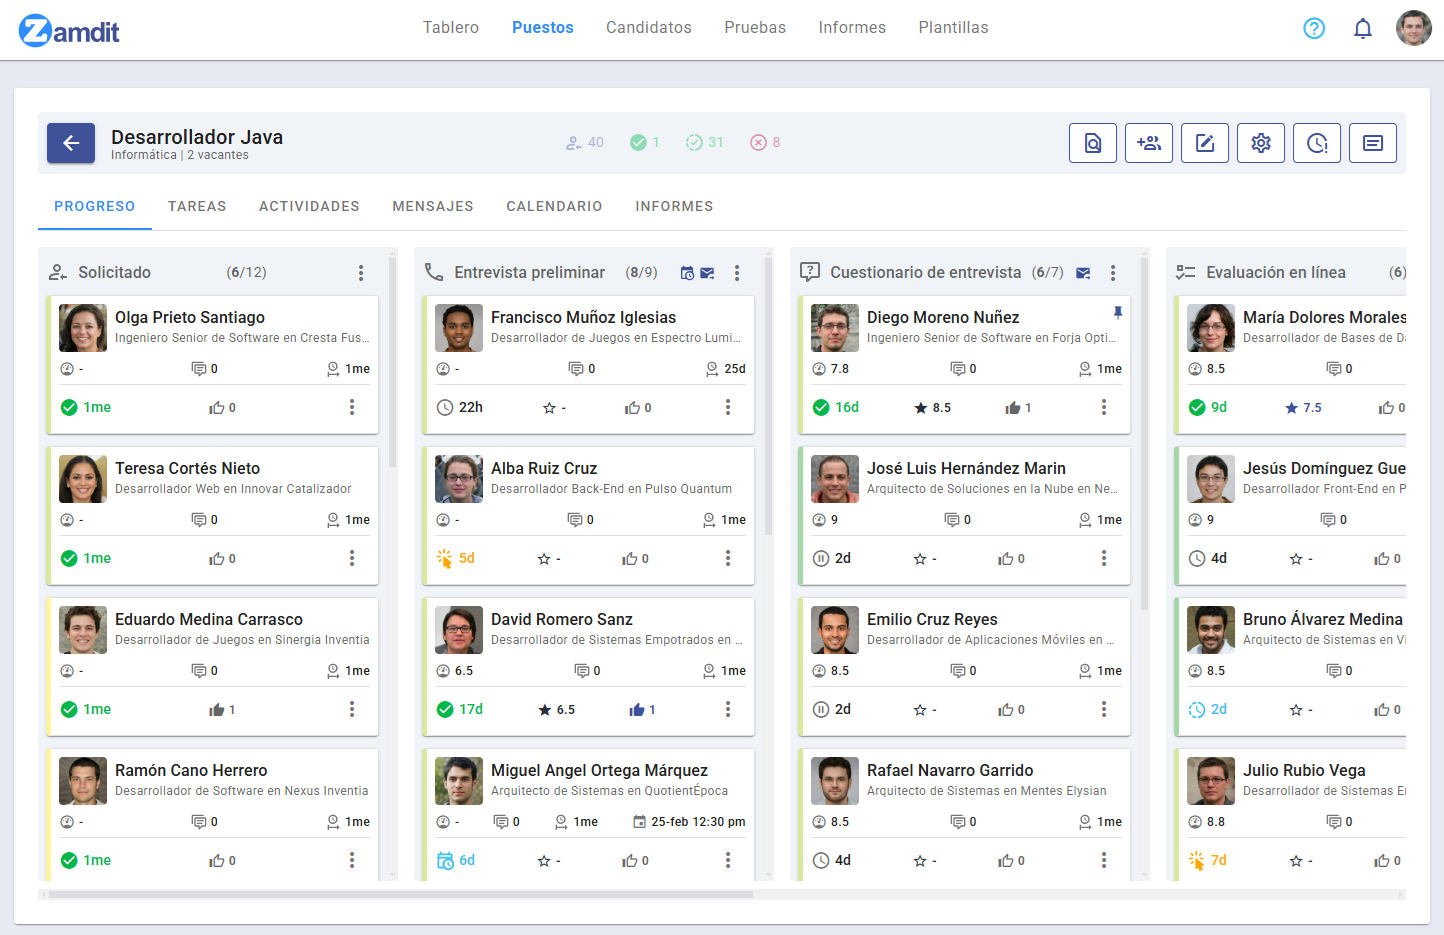Viewport: 1444px width, 935px height.
Task: Toggle thumbs up on David Romero Sanz card
Action: (637, 710)
